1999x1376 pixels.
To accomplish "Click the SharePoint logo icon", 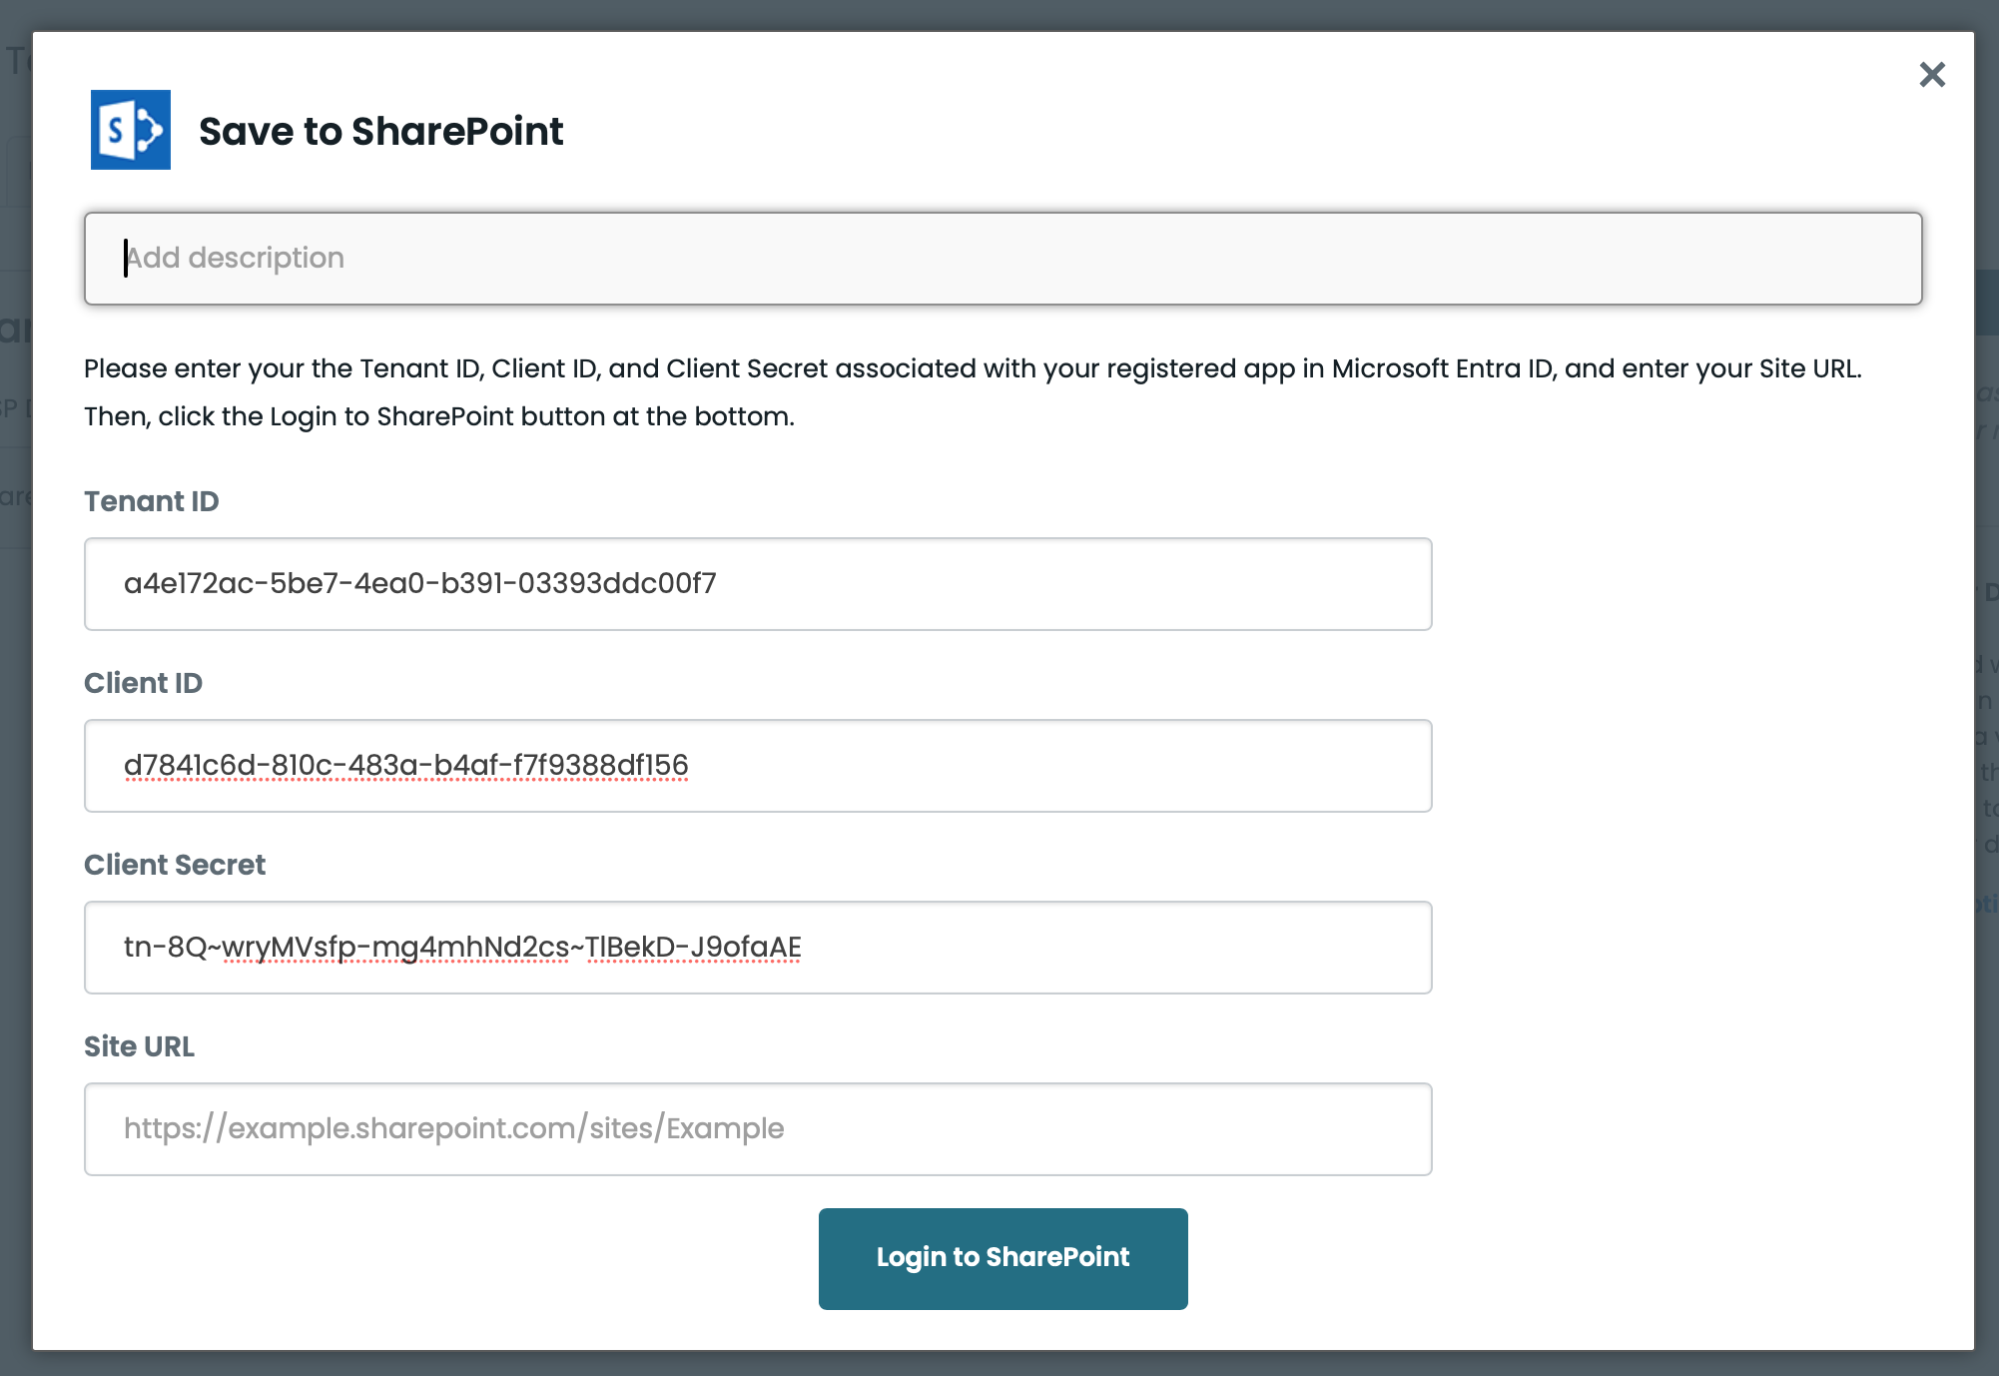I will click(x=130, y=130).
